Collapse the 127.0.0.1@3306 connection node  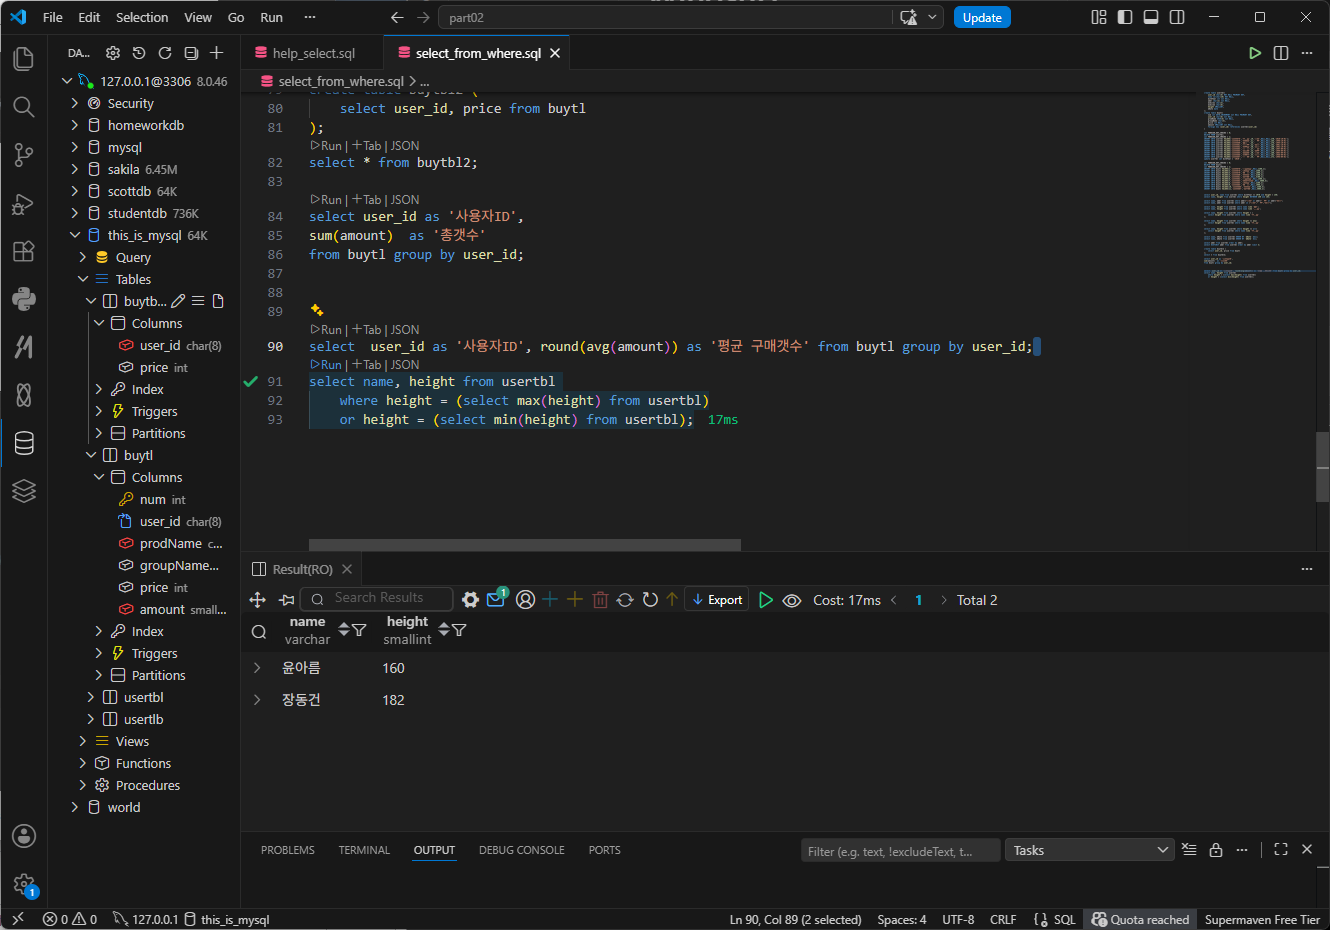pyautogui.click(x=67, y=81)
